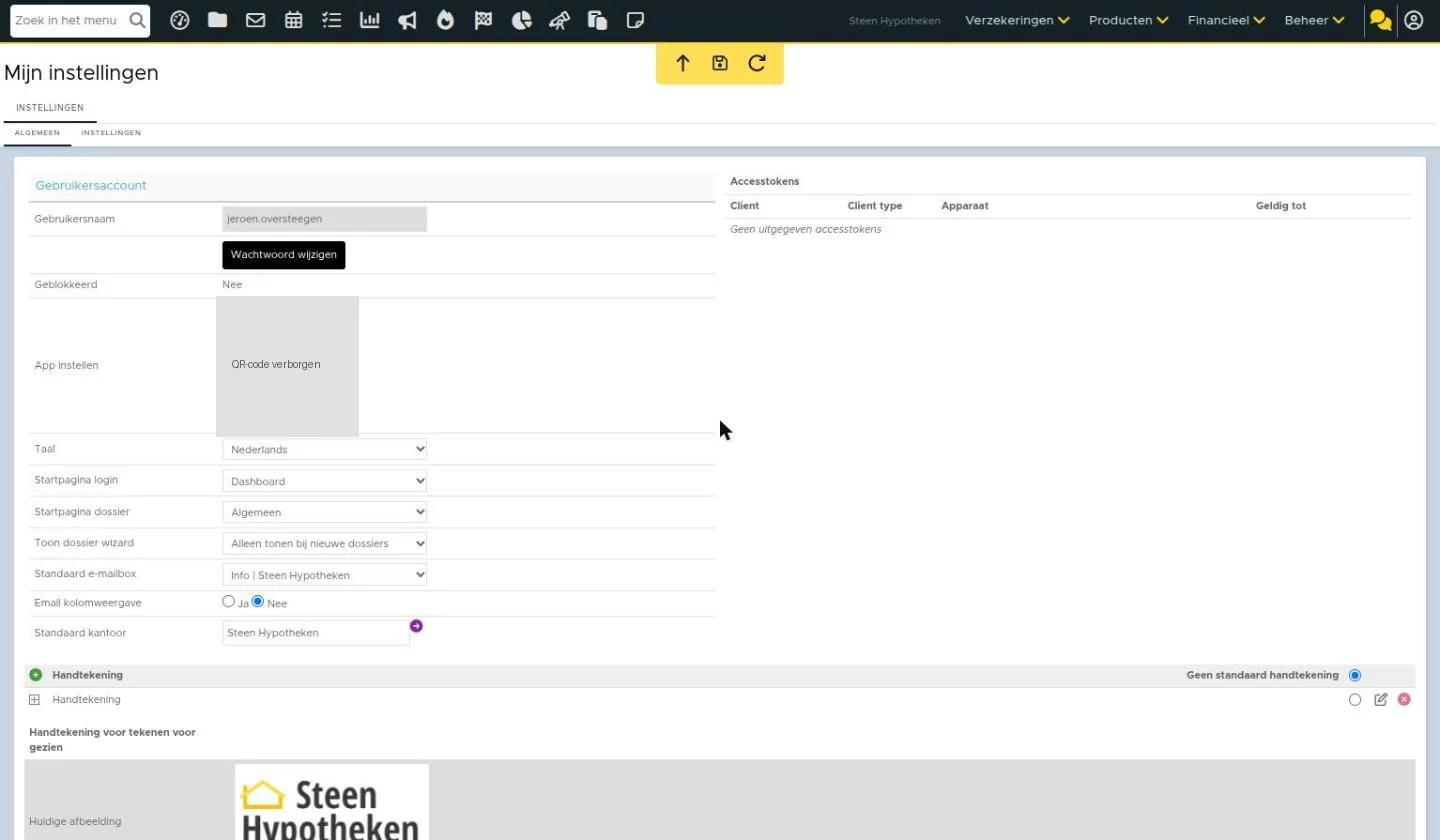Open the checkered flag icon
Viewport: 1440px width, 840px height.
tap(484, 20)
